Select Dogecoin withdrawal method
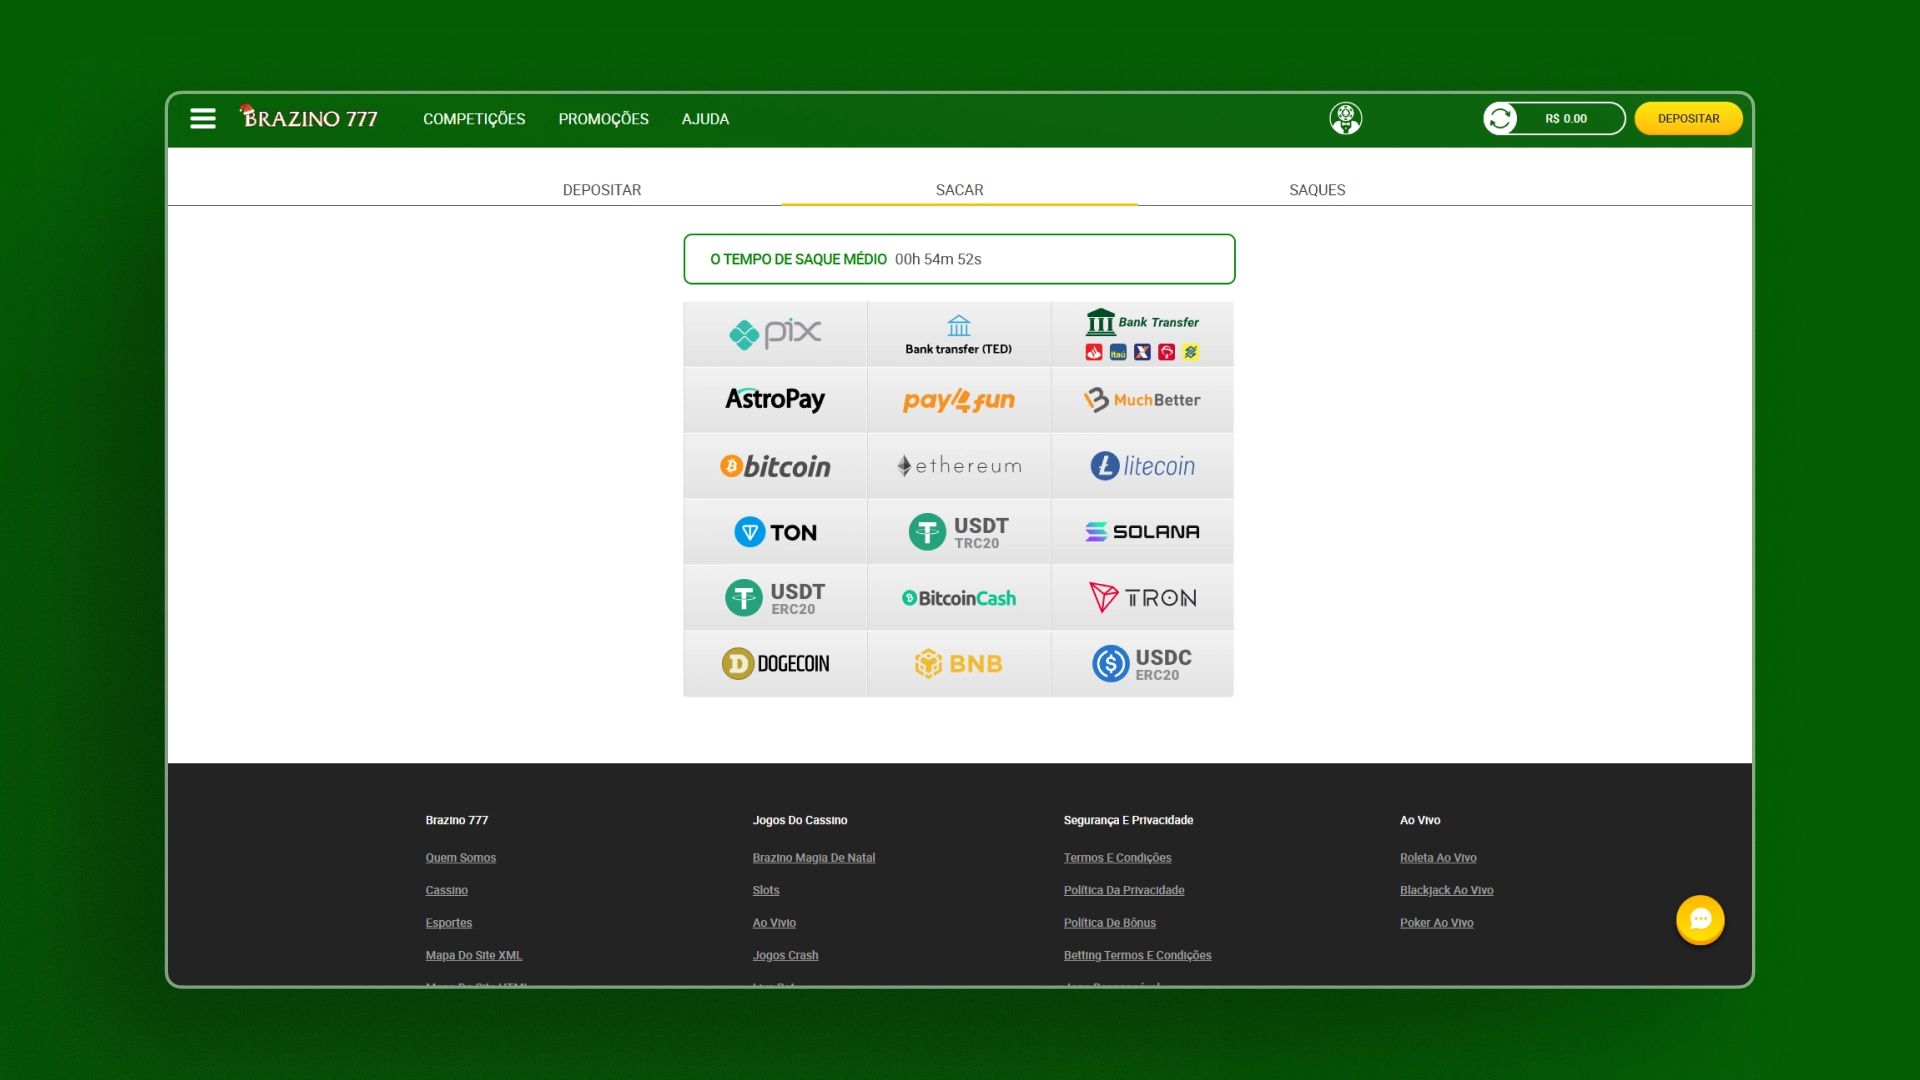Image resolution: width=1920 pixels, height=1080 pixels. point(775,664)
